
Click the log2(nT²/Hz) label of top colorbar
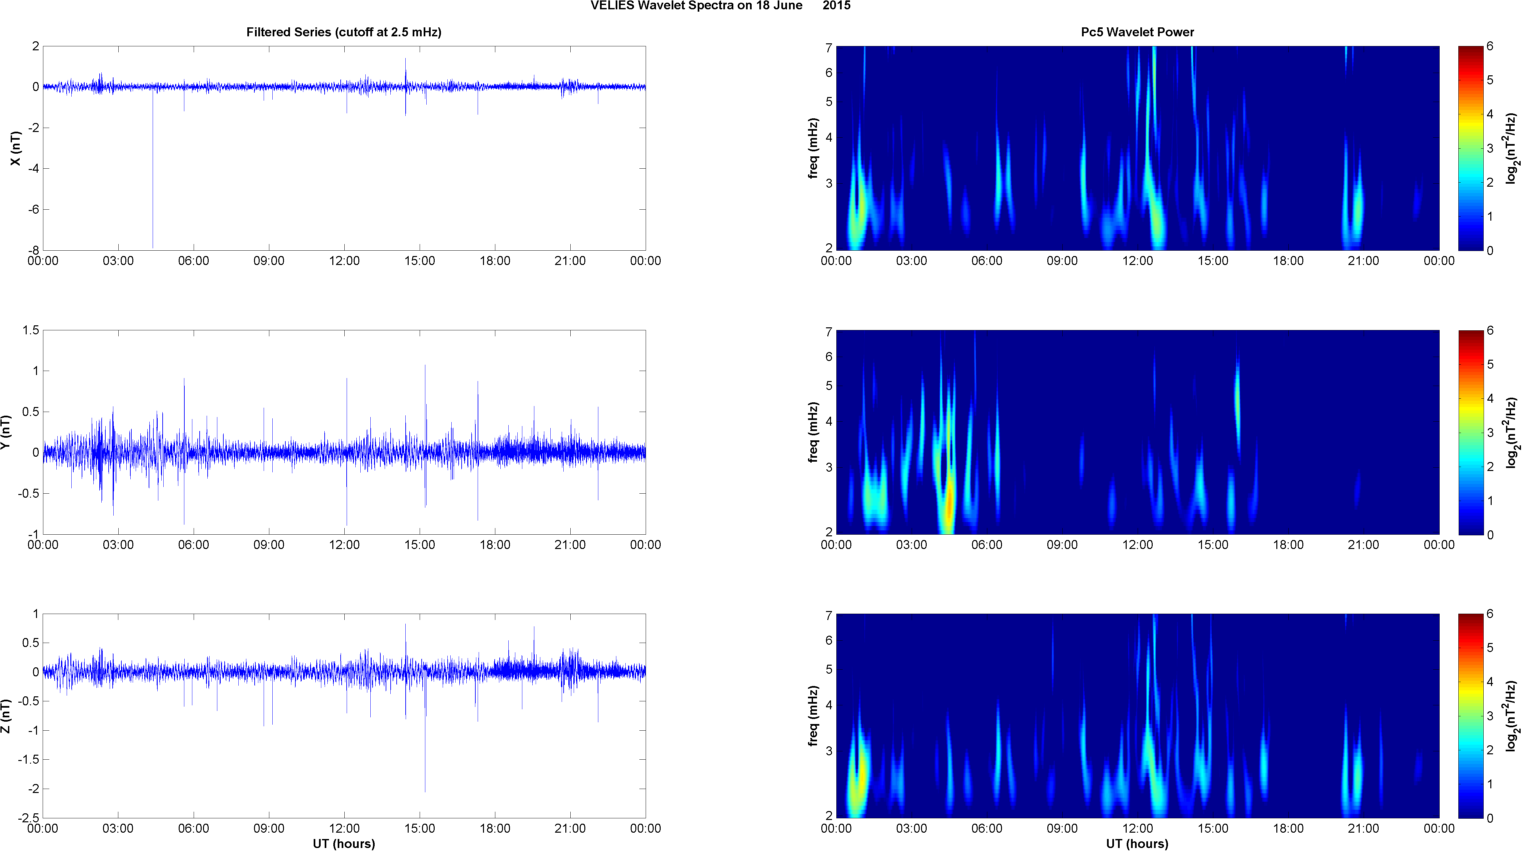[1513, 148]
